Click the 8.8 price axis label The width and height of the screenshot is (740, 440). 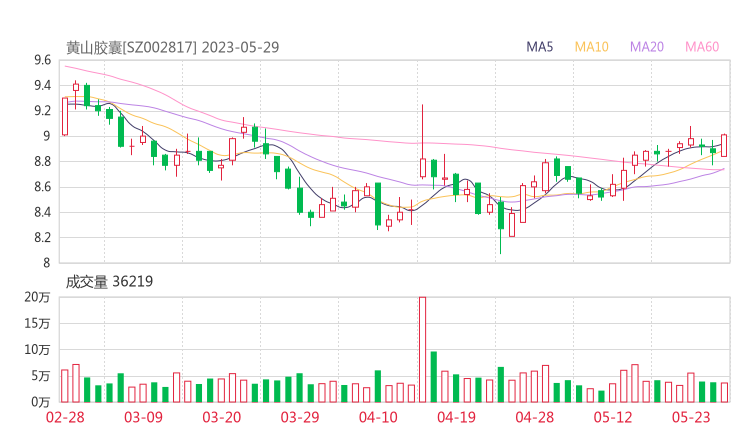point(42,161)
